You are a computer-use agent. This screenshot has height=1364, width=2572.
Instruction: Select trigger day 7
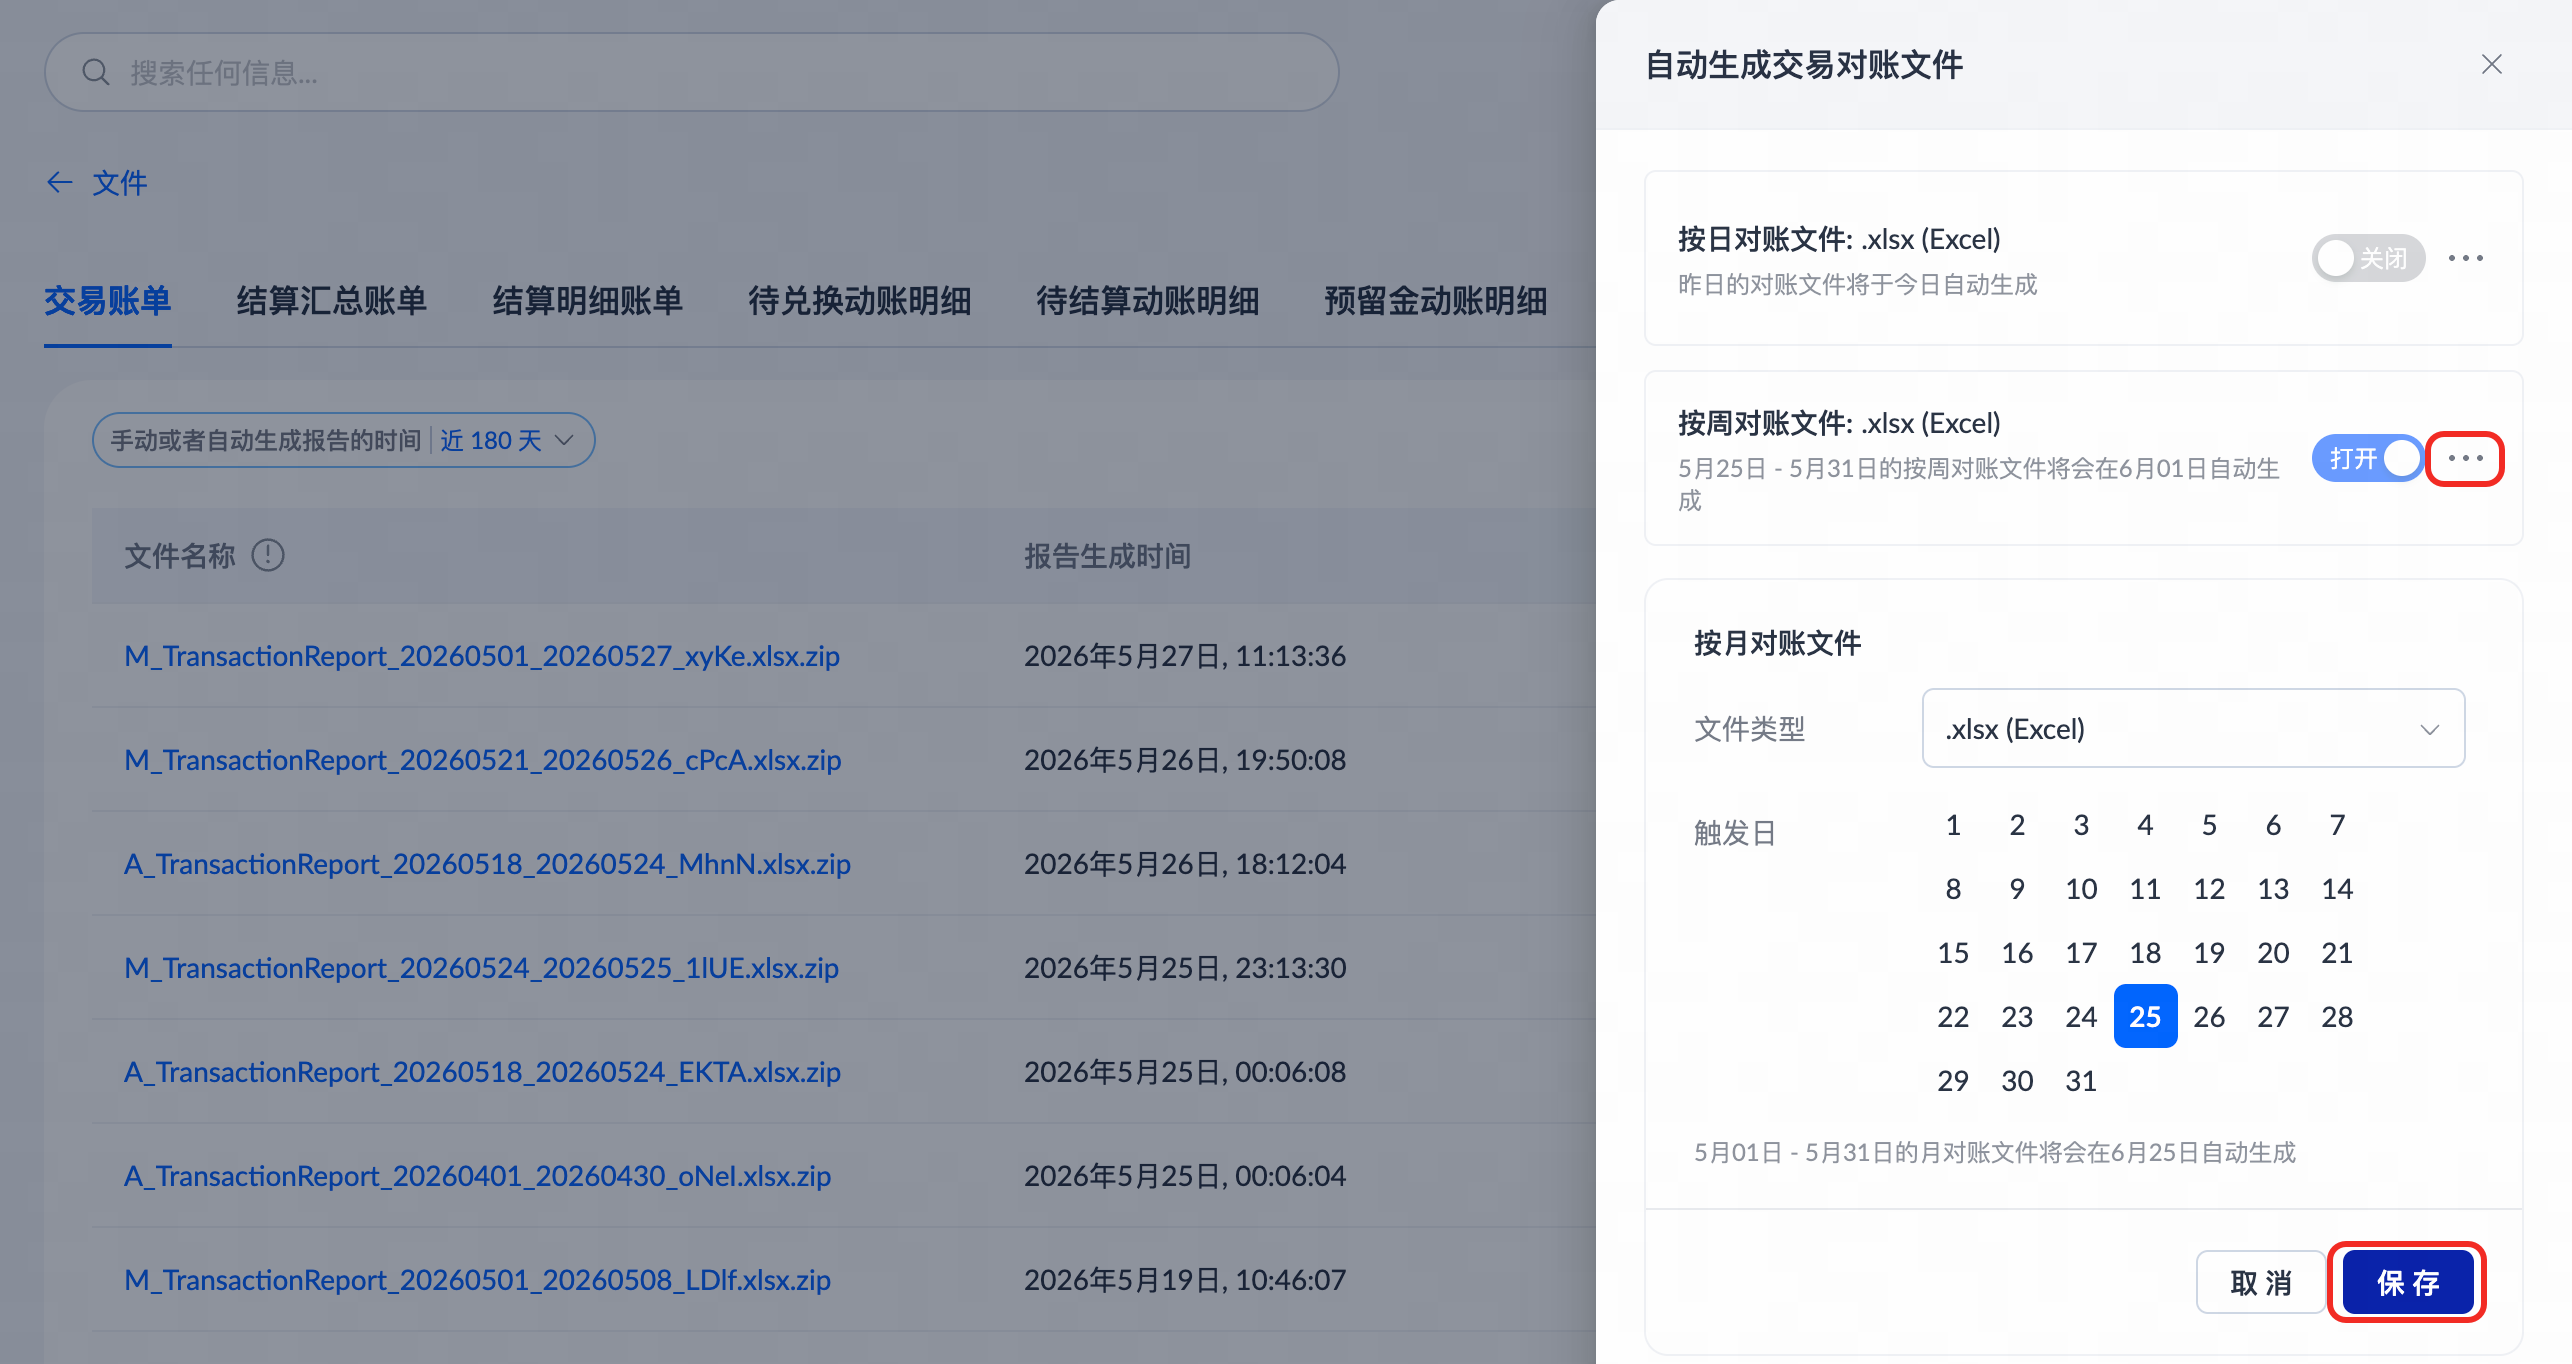[2337, 824]
